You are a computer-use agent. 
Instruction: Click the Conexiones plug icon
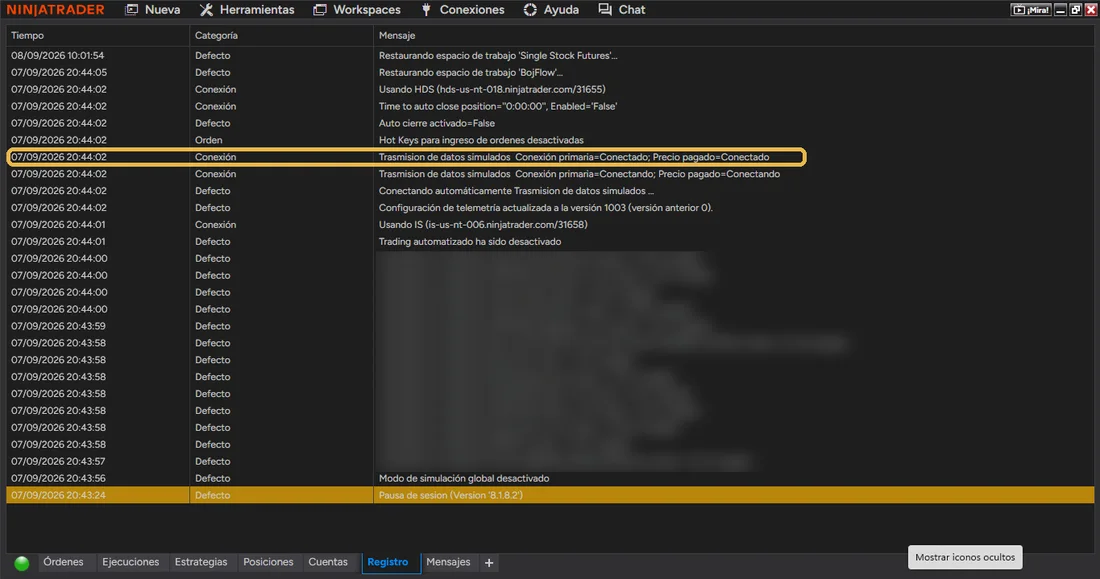pyautogui.click(x=426, y=10)
